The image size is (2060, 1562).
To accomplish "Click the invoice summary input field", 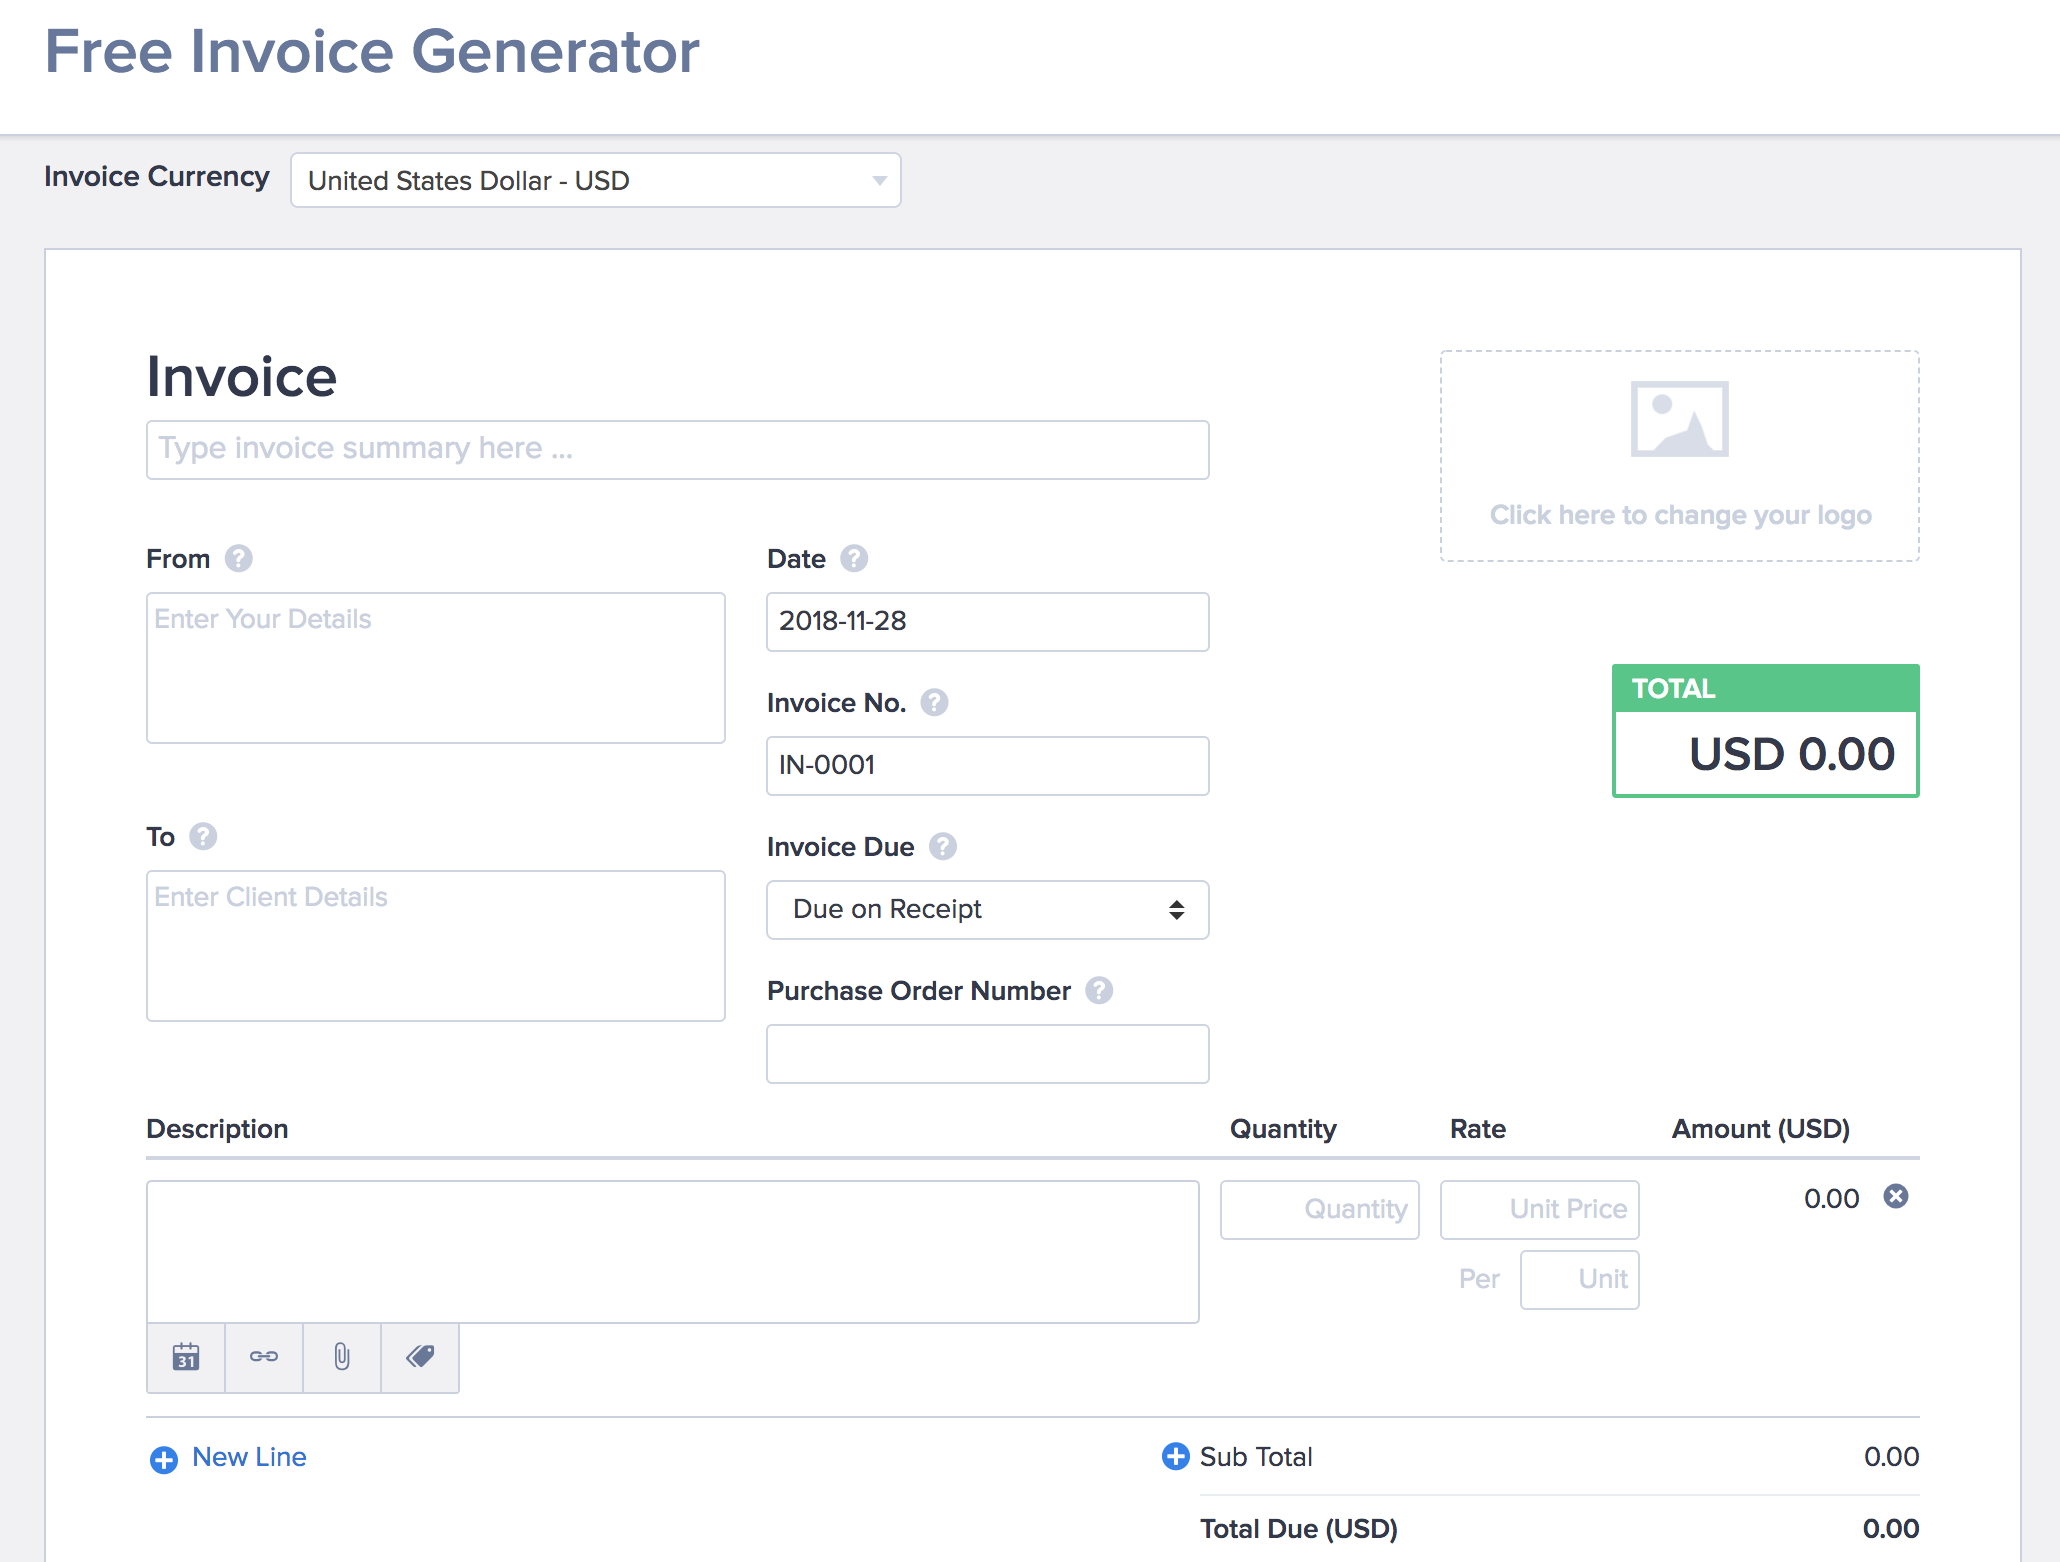I will coord(677,449).
